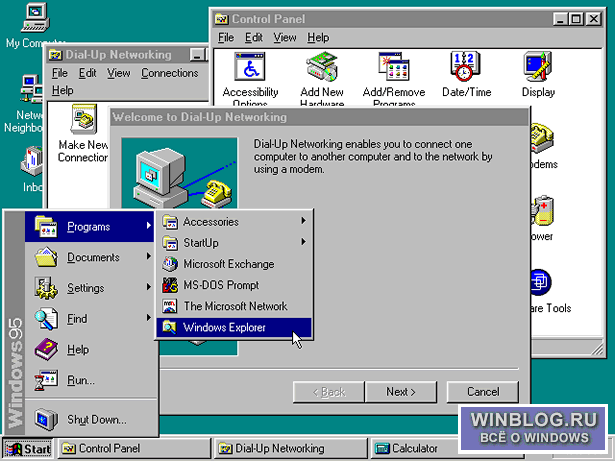Click the Control Panel title bar icon

tap(222, 19)
